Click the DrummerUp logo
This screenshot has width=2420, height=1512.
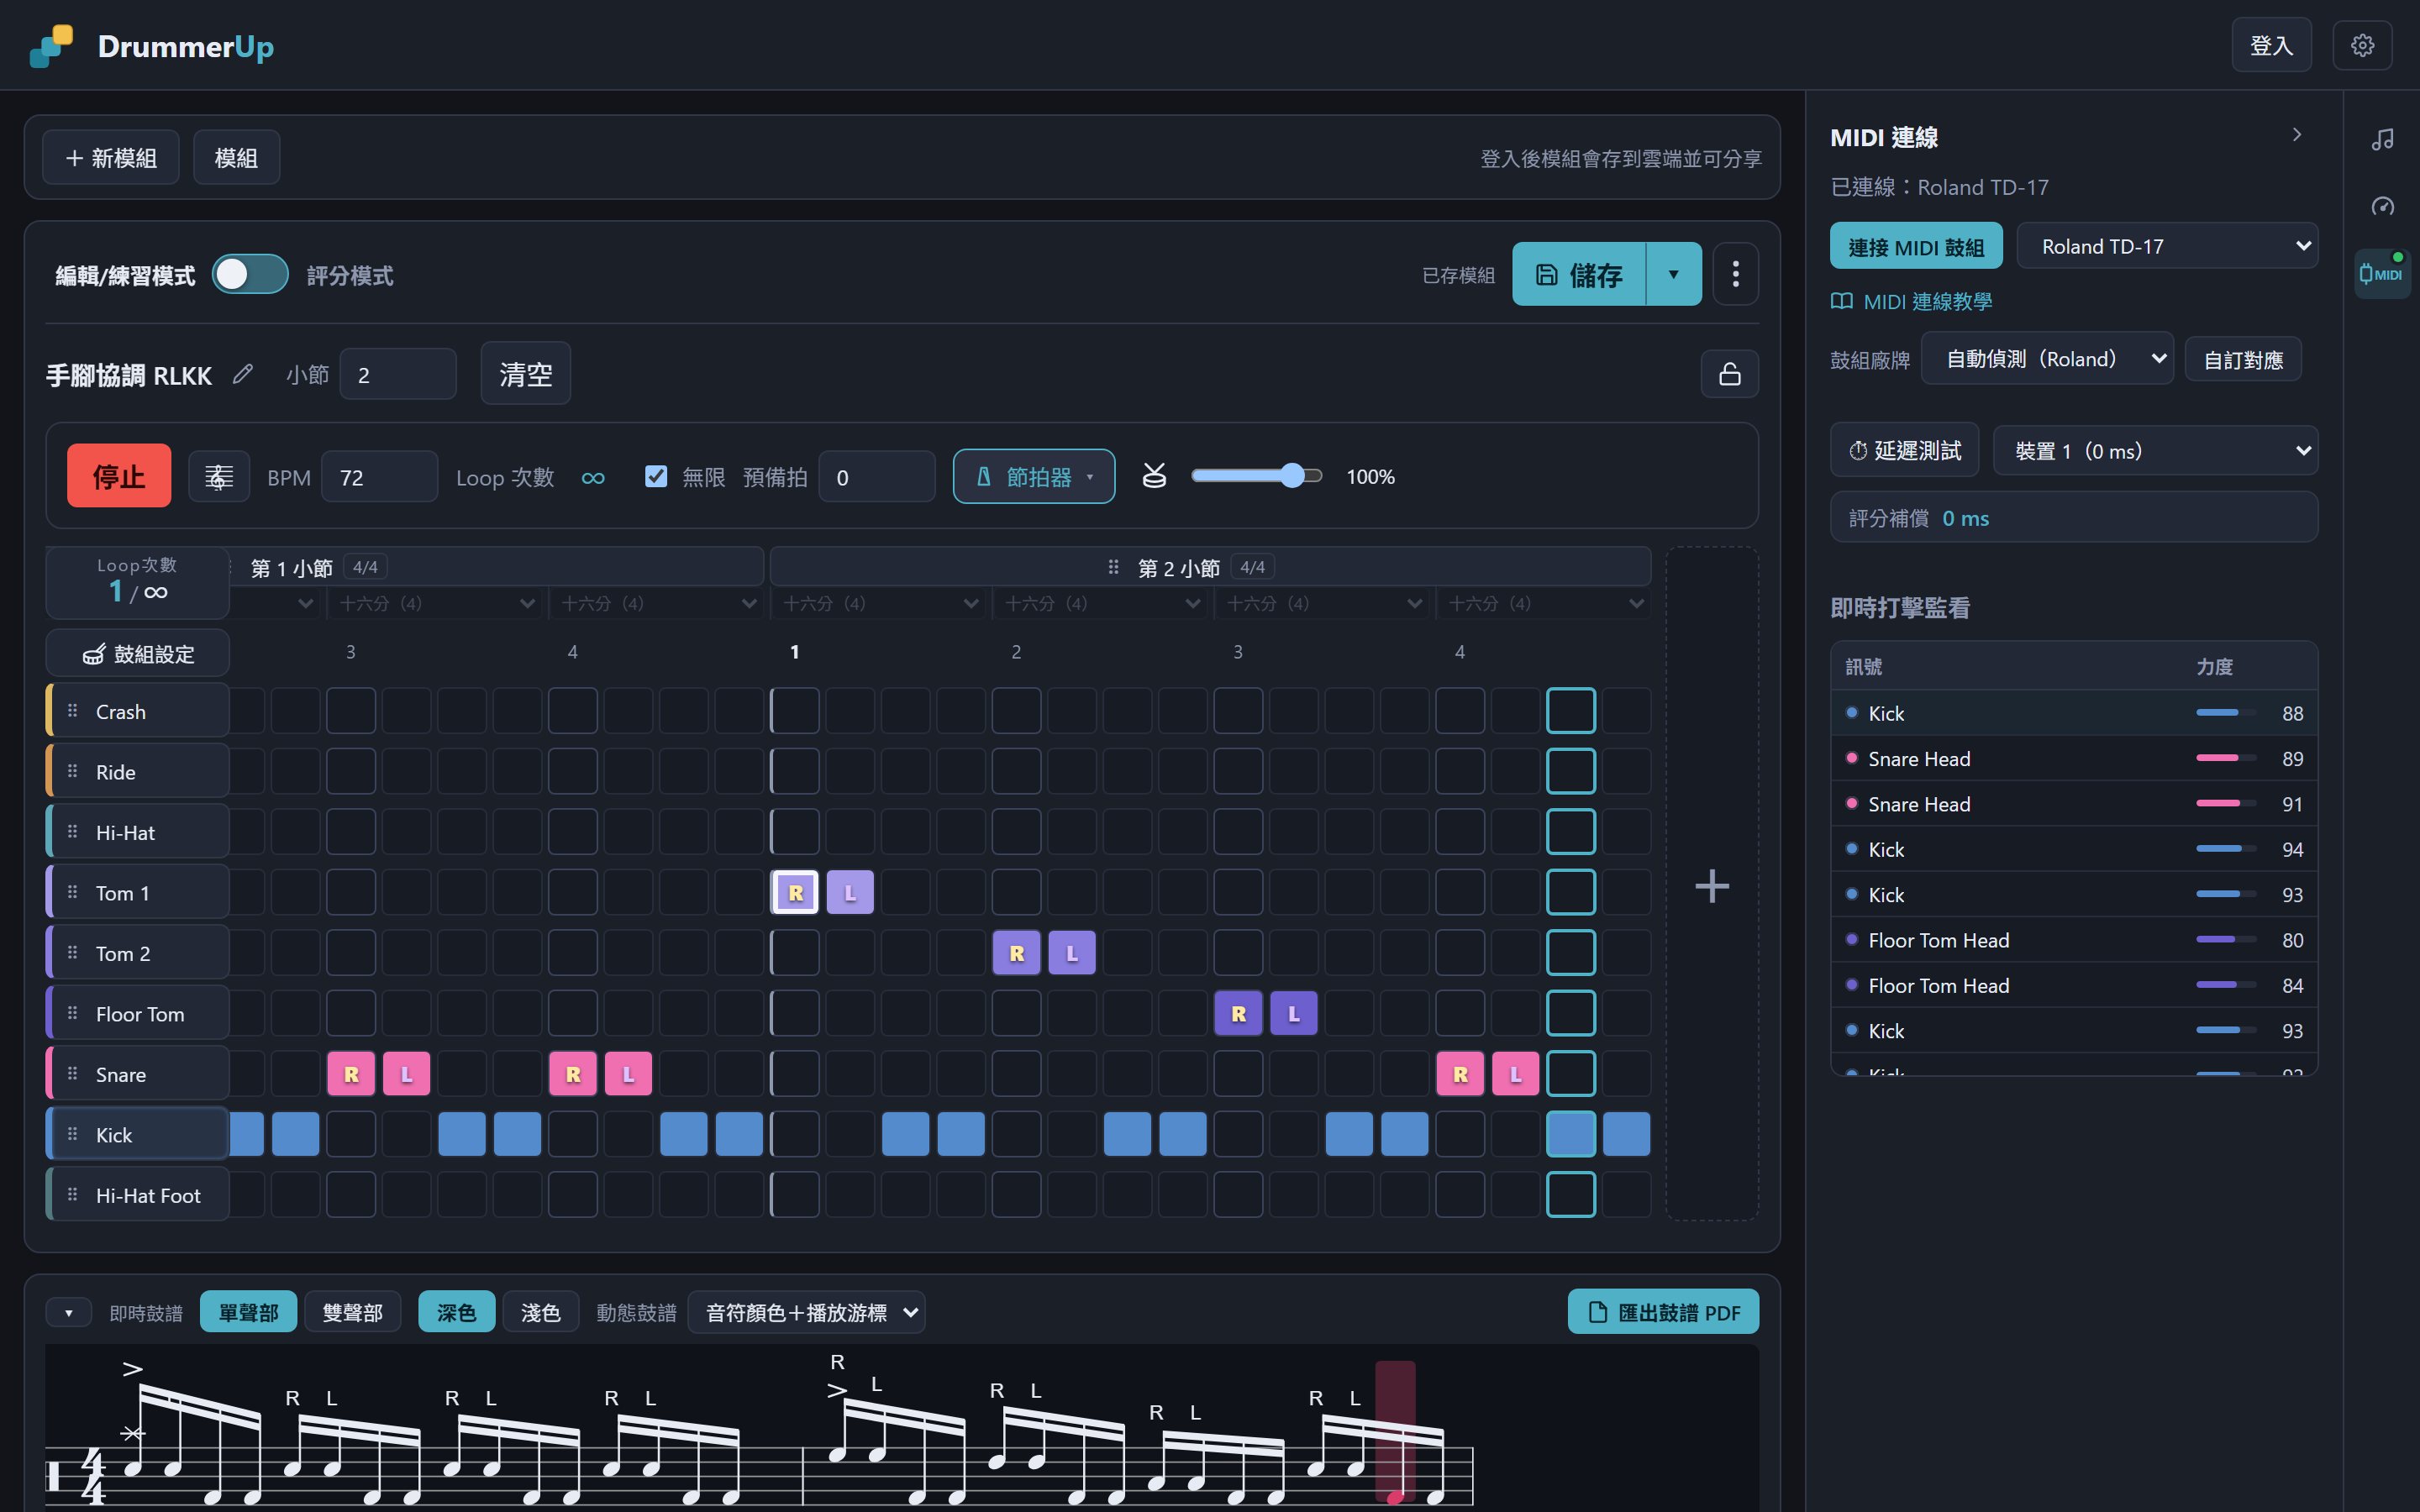(x=151, y=46)
